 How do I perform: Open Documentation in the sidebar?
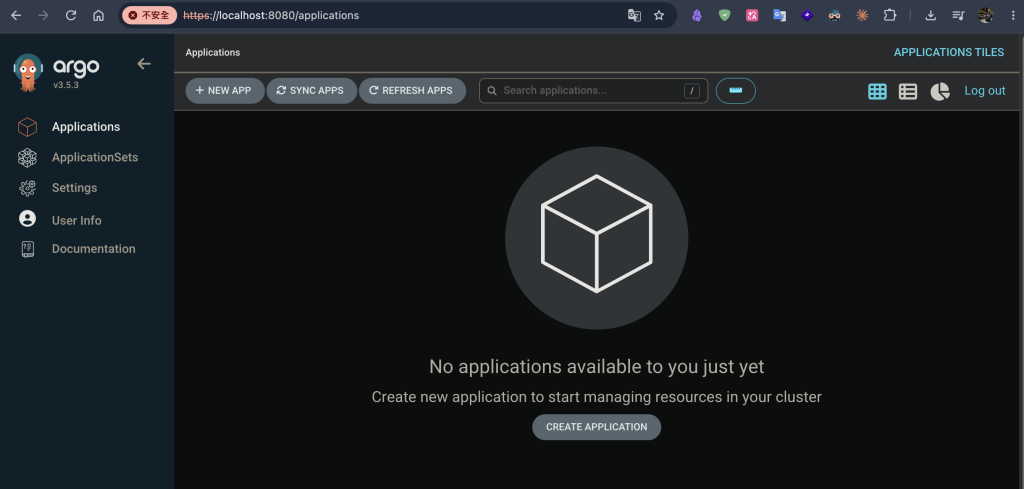coord(93,249)
